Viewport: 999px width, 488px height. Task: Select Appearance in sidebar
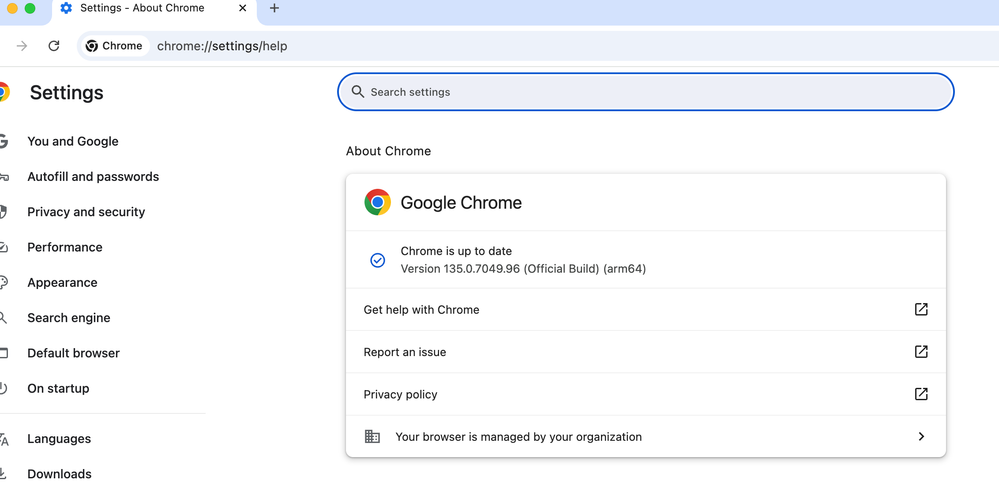pos(62,283)
